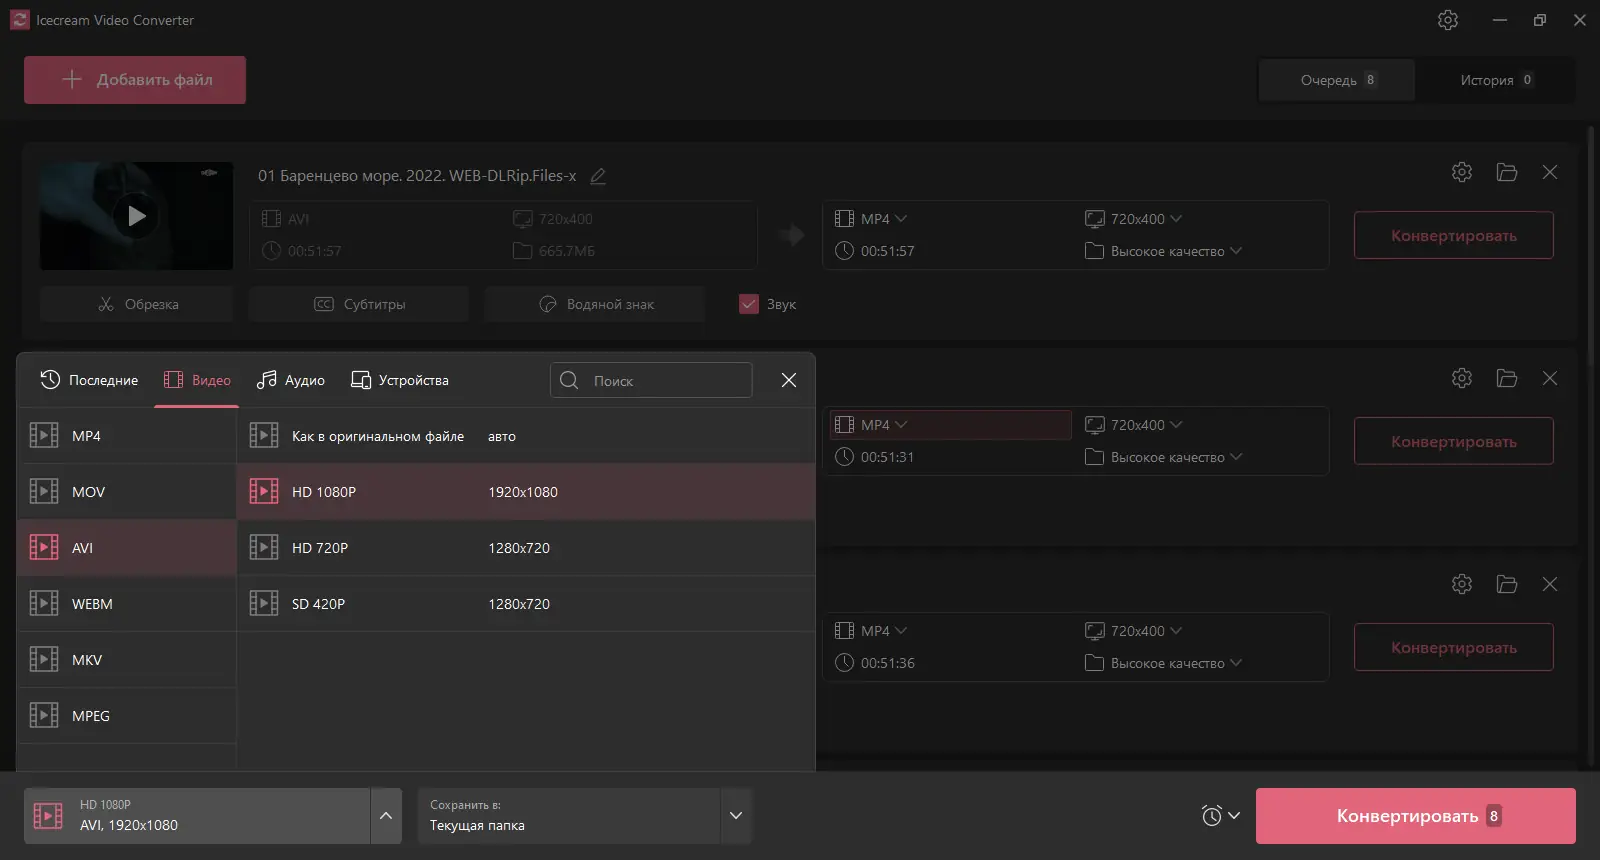This screenshot has height=860, width=1600.
Task: Select MKV in the format list
Action: [127, 660]
